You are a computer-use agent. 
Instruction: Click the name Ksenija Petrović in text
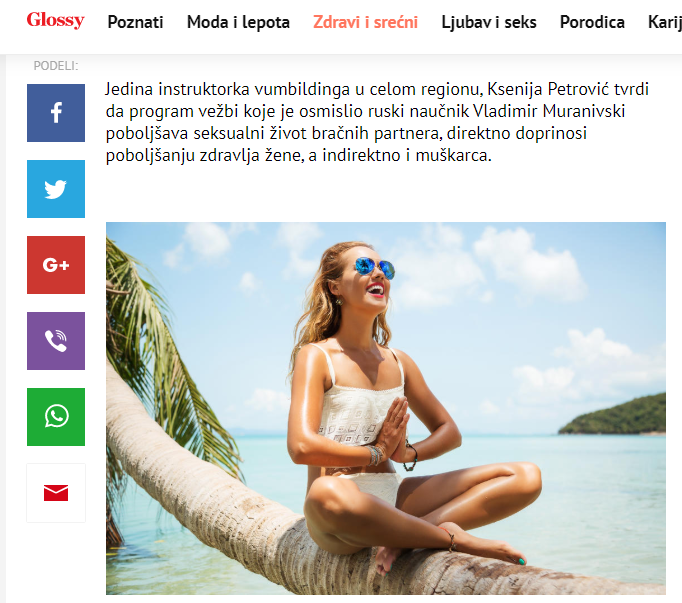[548, 89]
